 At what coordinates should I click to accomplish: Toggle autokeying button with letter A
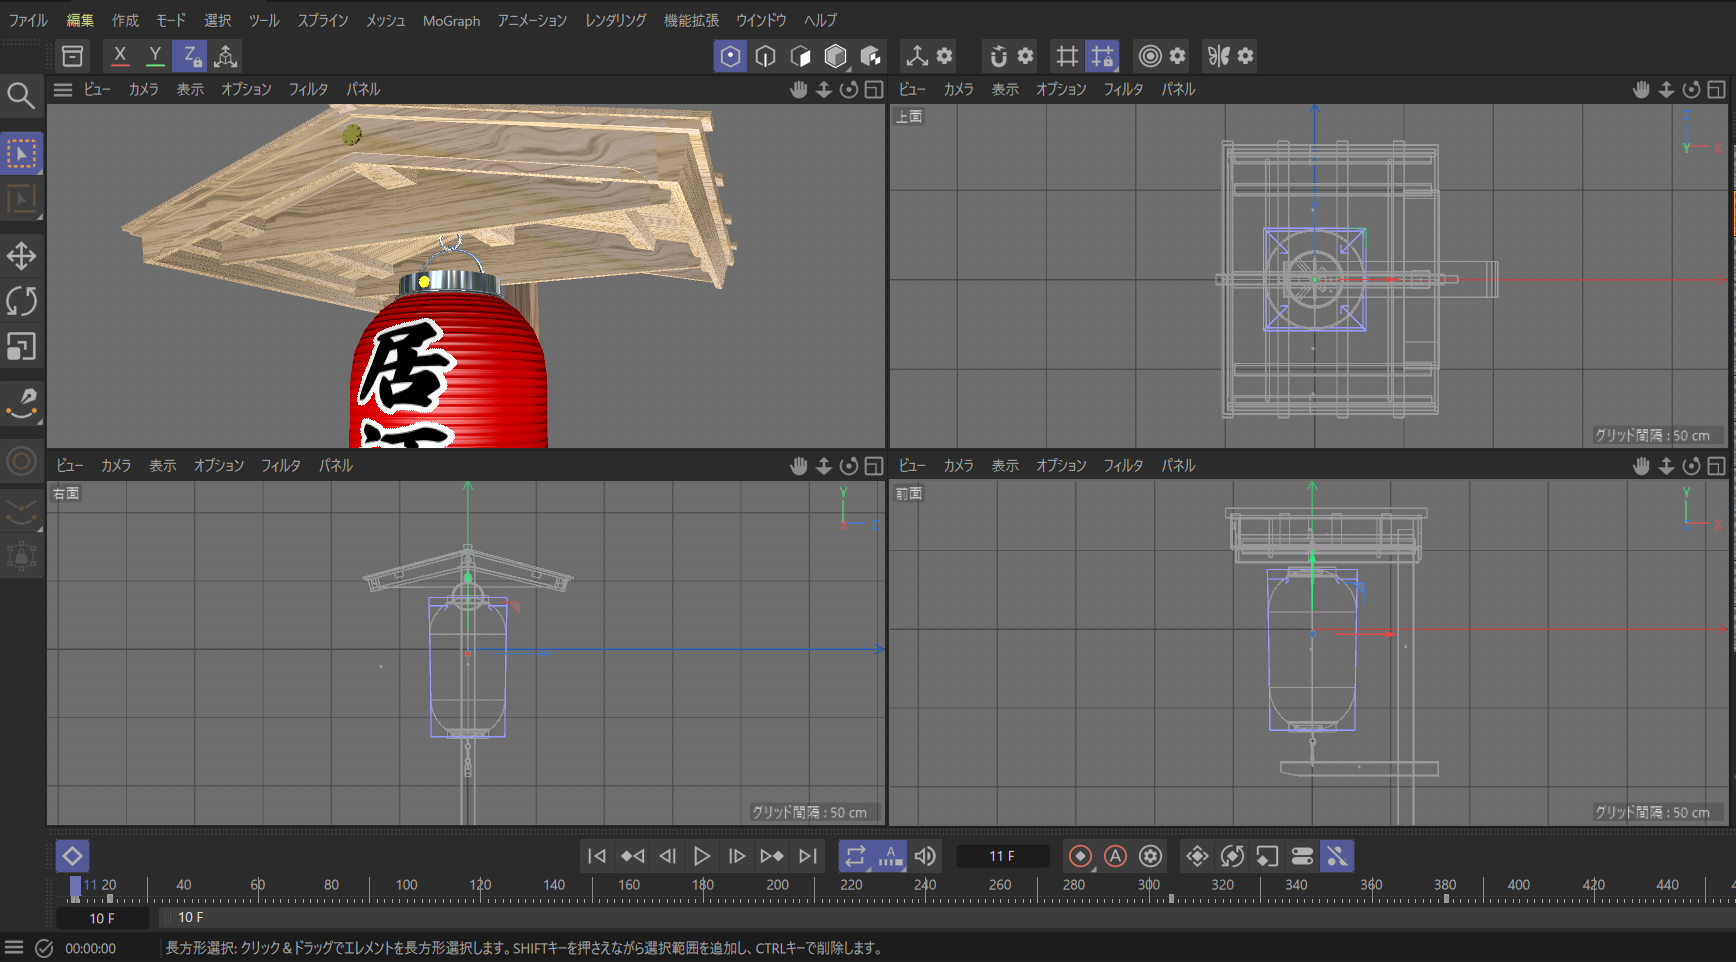pos(1115,856)
